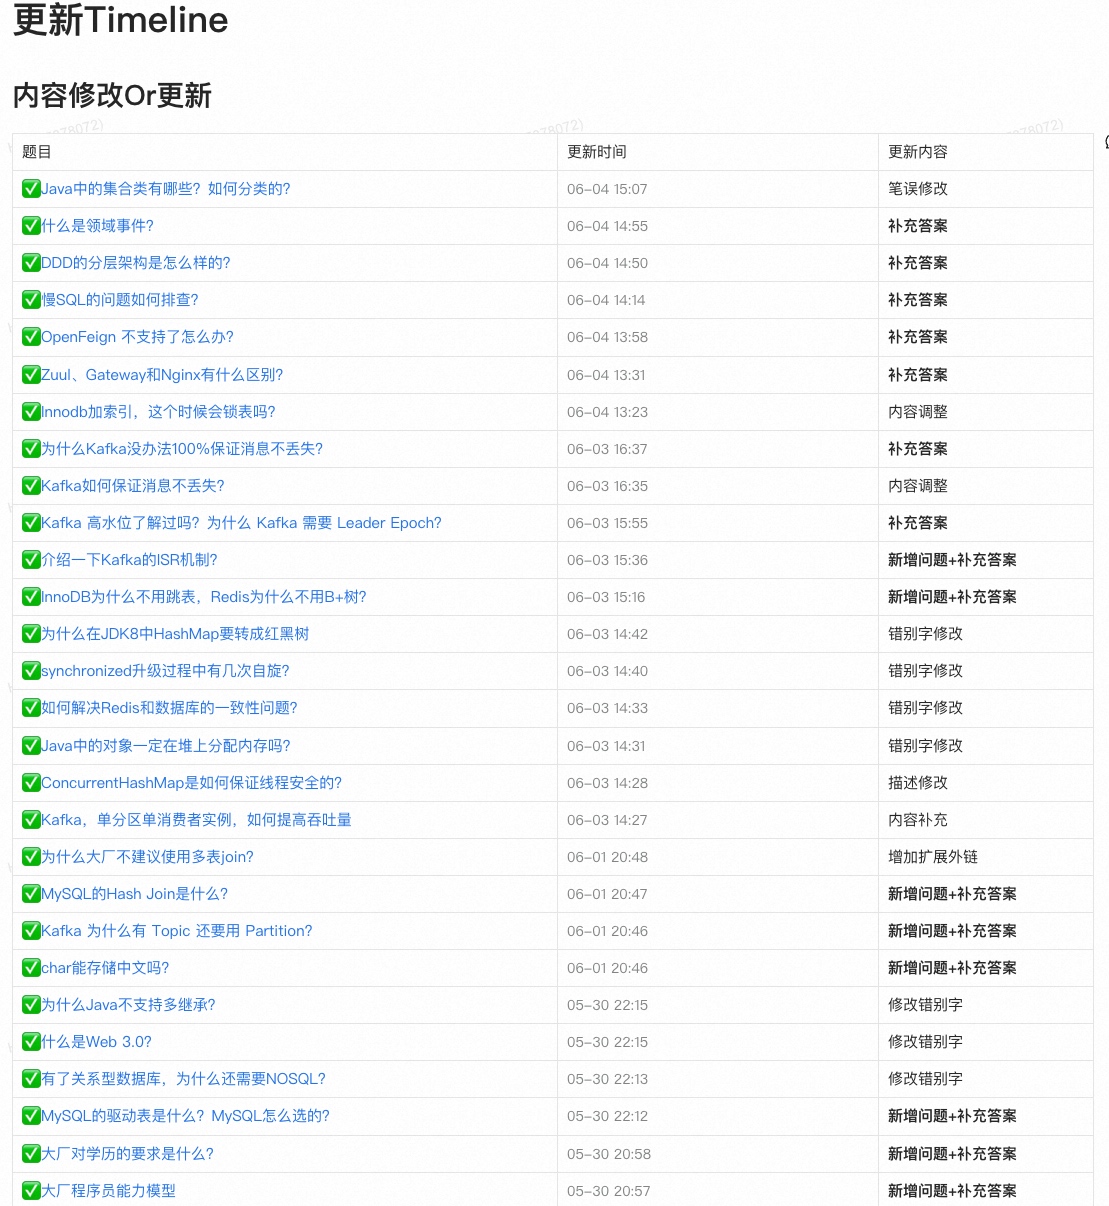Click the DDD的分层架构 question link
The image size is (1109, 1206).
[135, 263]
